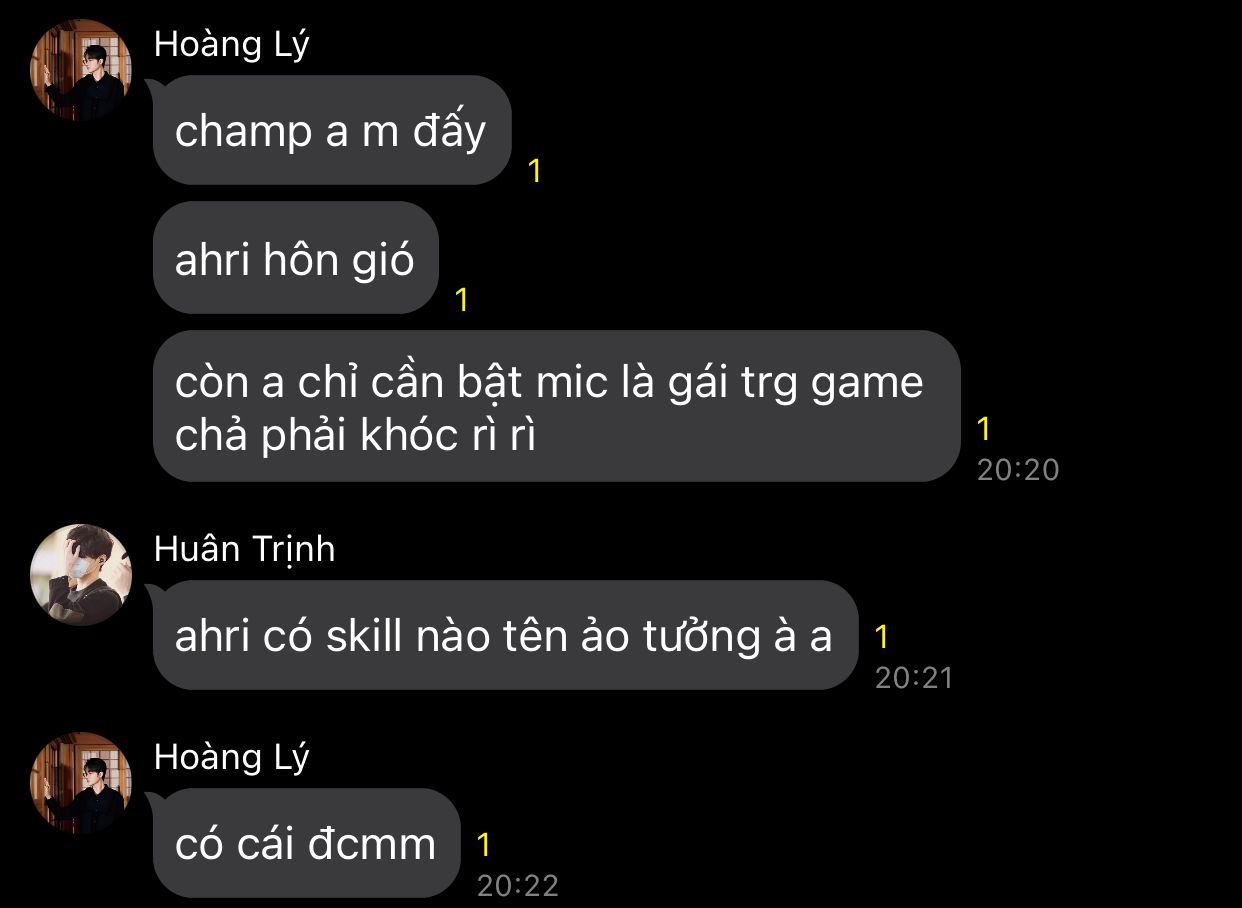Click sender name Hoàng Lý at top

pos(232,45)
